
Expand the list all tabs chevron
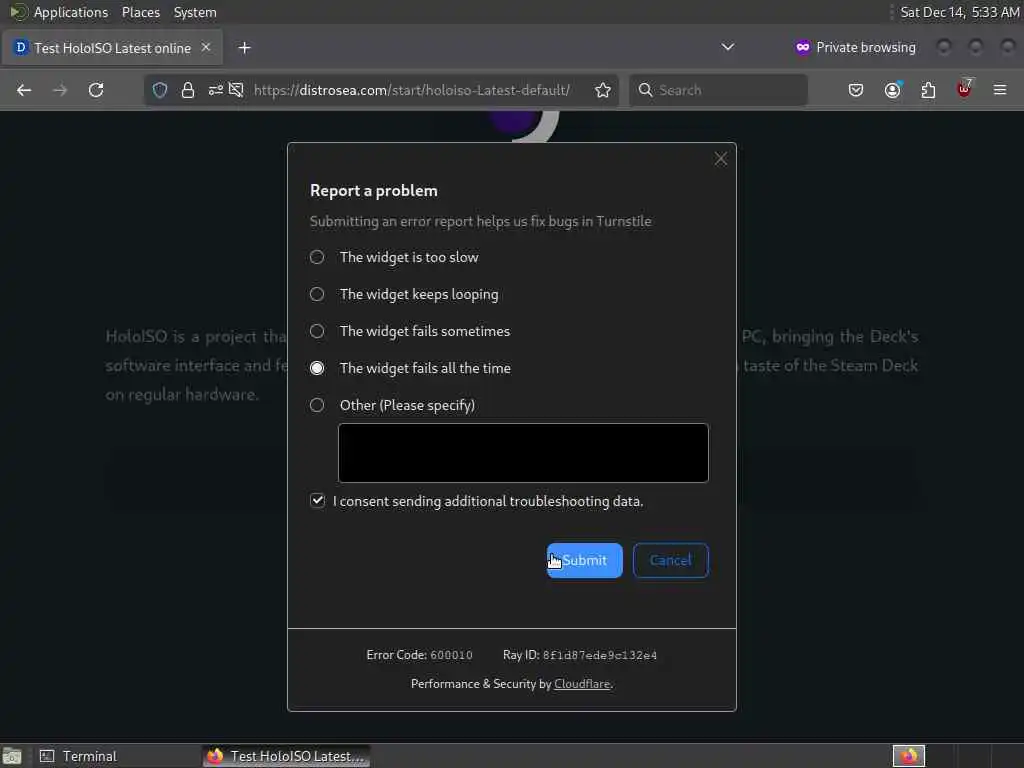tap(728, 47)
